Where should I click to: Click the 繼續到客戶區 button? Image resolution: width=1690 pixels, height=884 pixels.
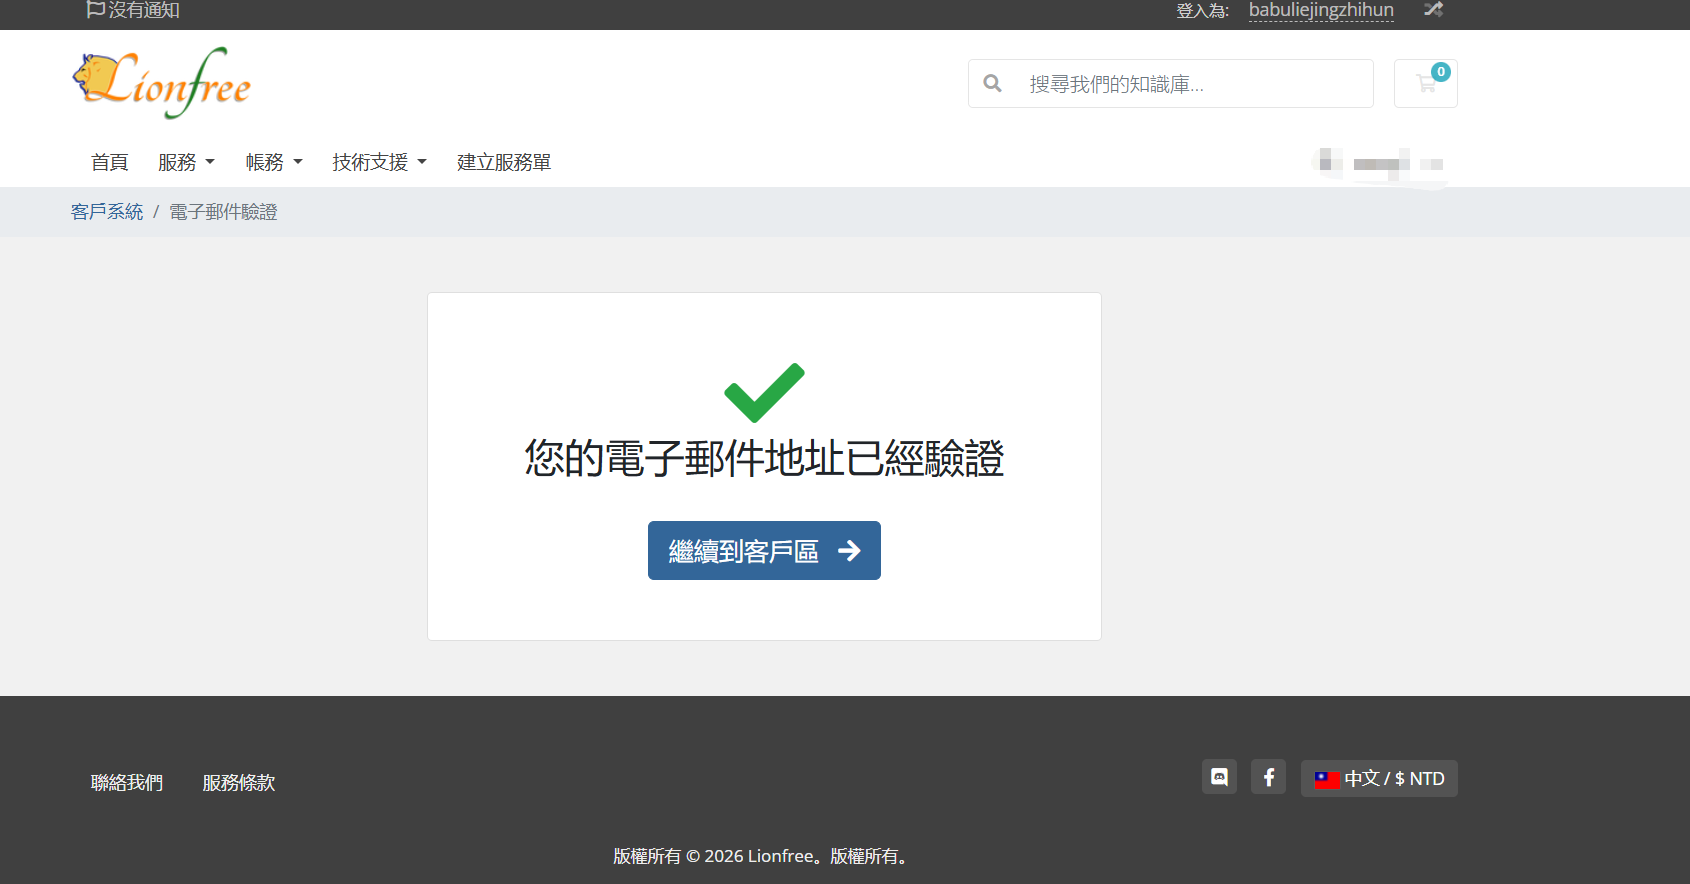click(x=764, y=550)
